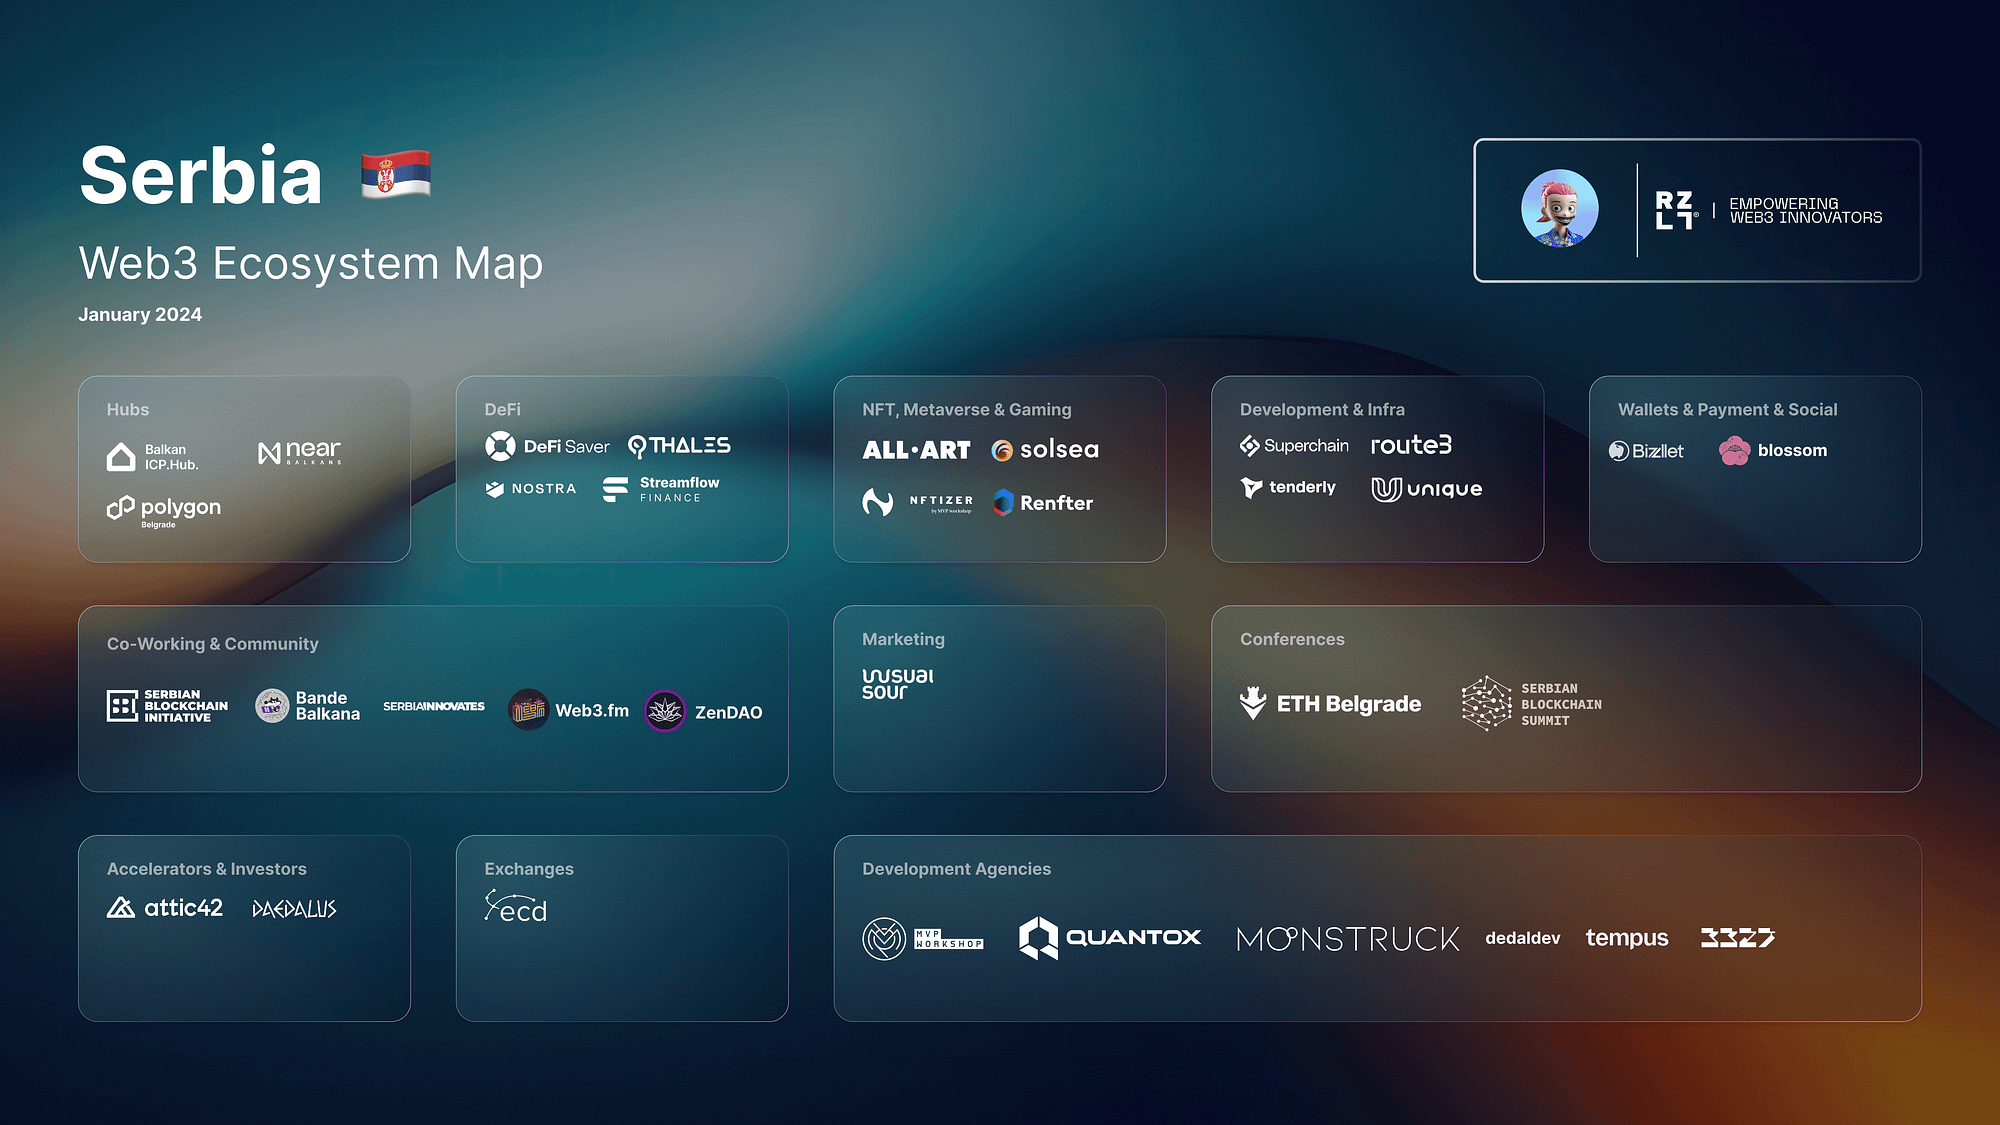Image resolution: width=2000 pixels, height=1125 pixels.
Task: Select the Thales logo
Action: click(x=679, y=446)
